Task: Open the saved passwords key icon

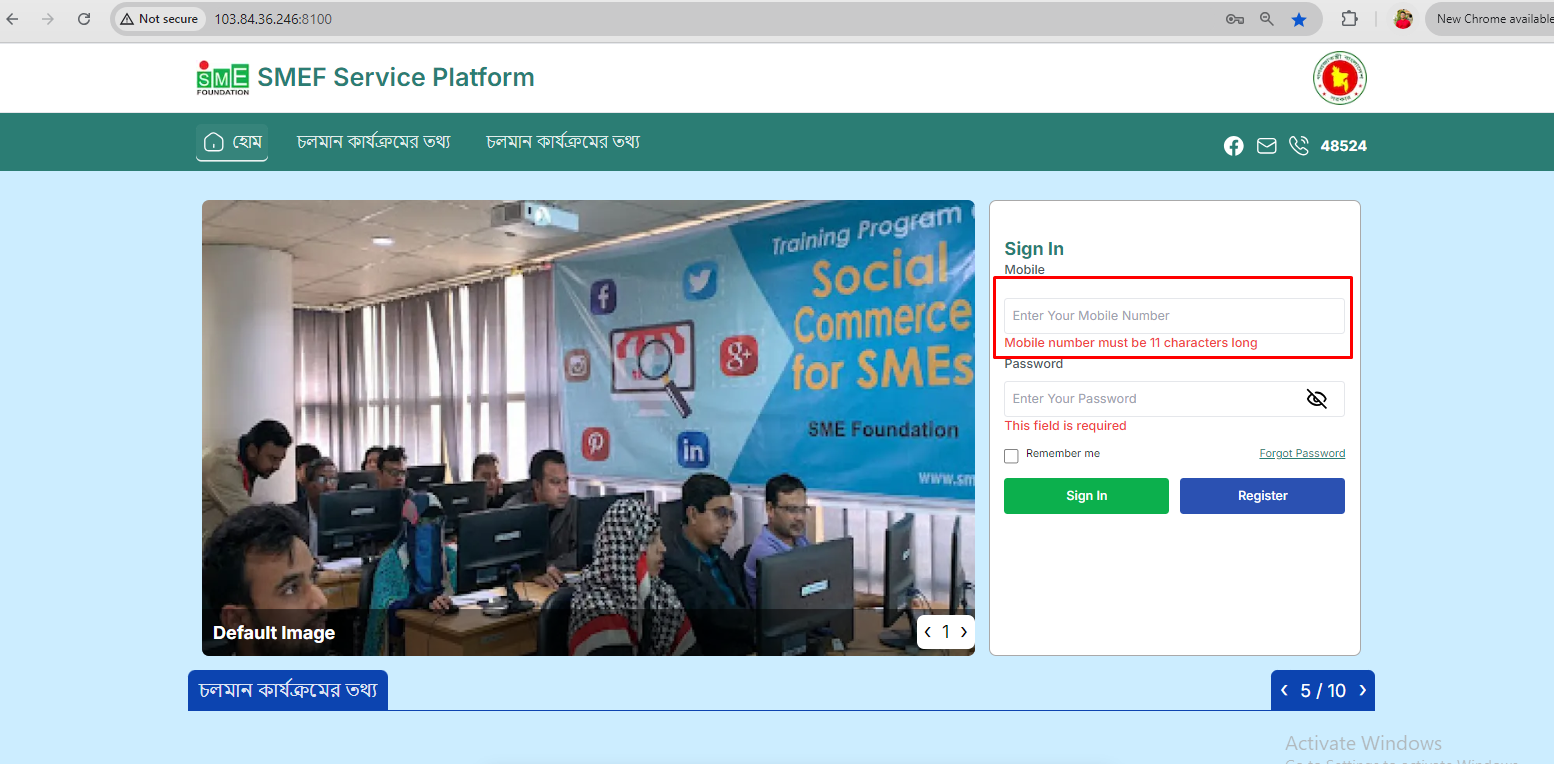Action: click(x=1235, y=19)
